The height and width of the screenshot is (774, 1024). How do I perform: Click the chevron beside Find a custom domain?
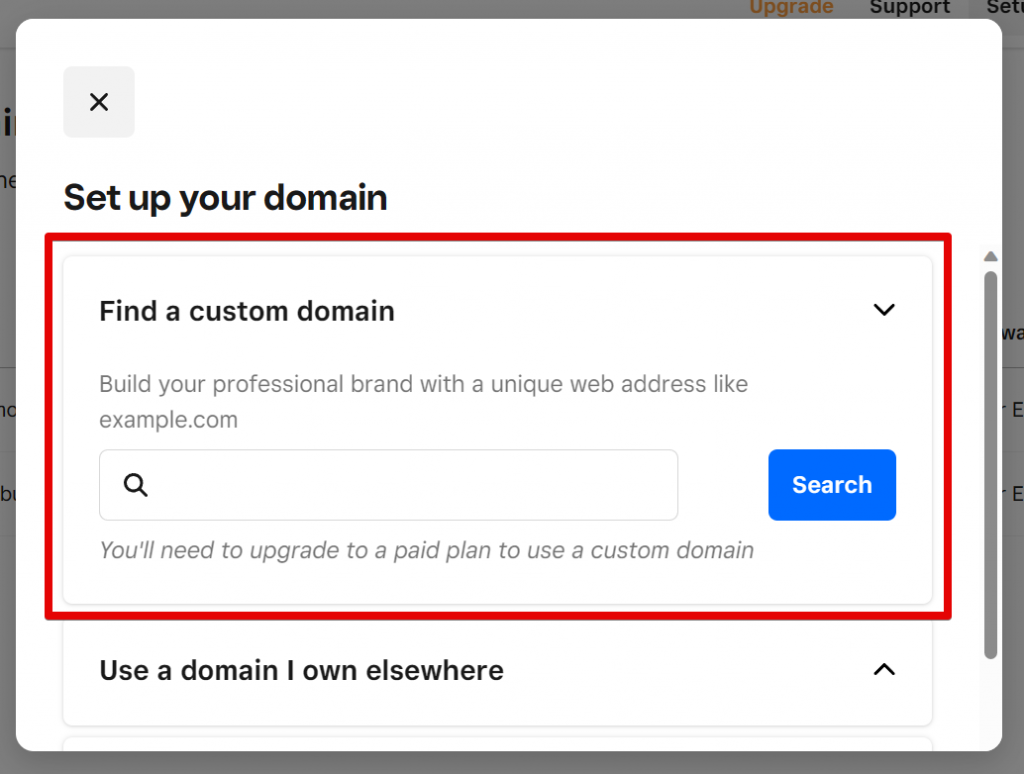click(x=884, y=310)
